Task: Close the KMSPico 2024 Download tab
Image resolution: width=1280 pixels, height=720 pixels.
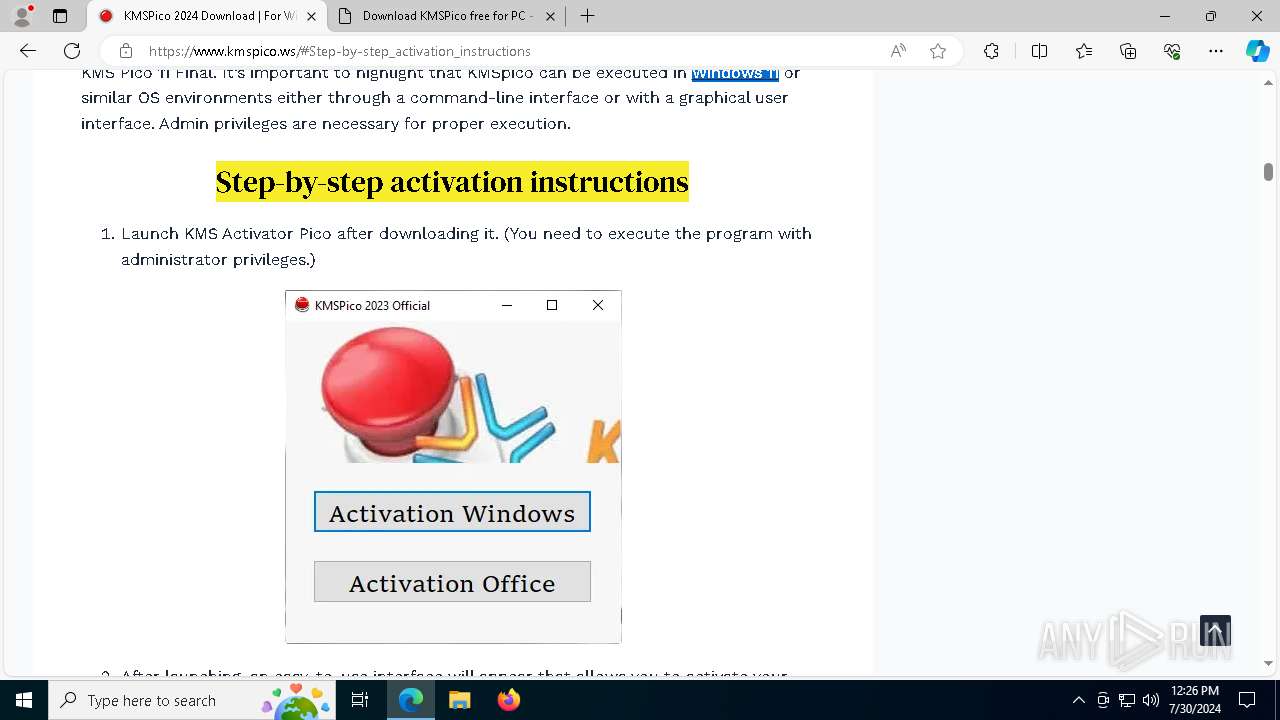Action: point(311,16)
